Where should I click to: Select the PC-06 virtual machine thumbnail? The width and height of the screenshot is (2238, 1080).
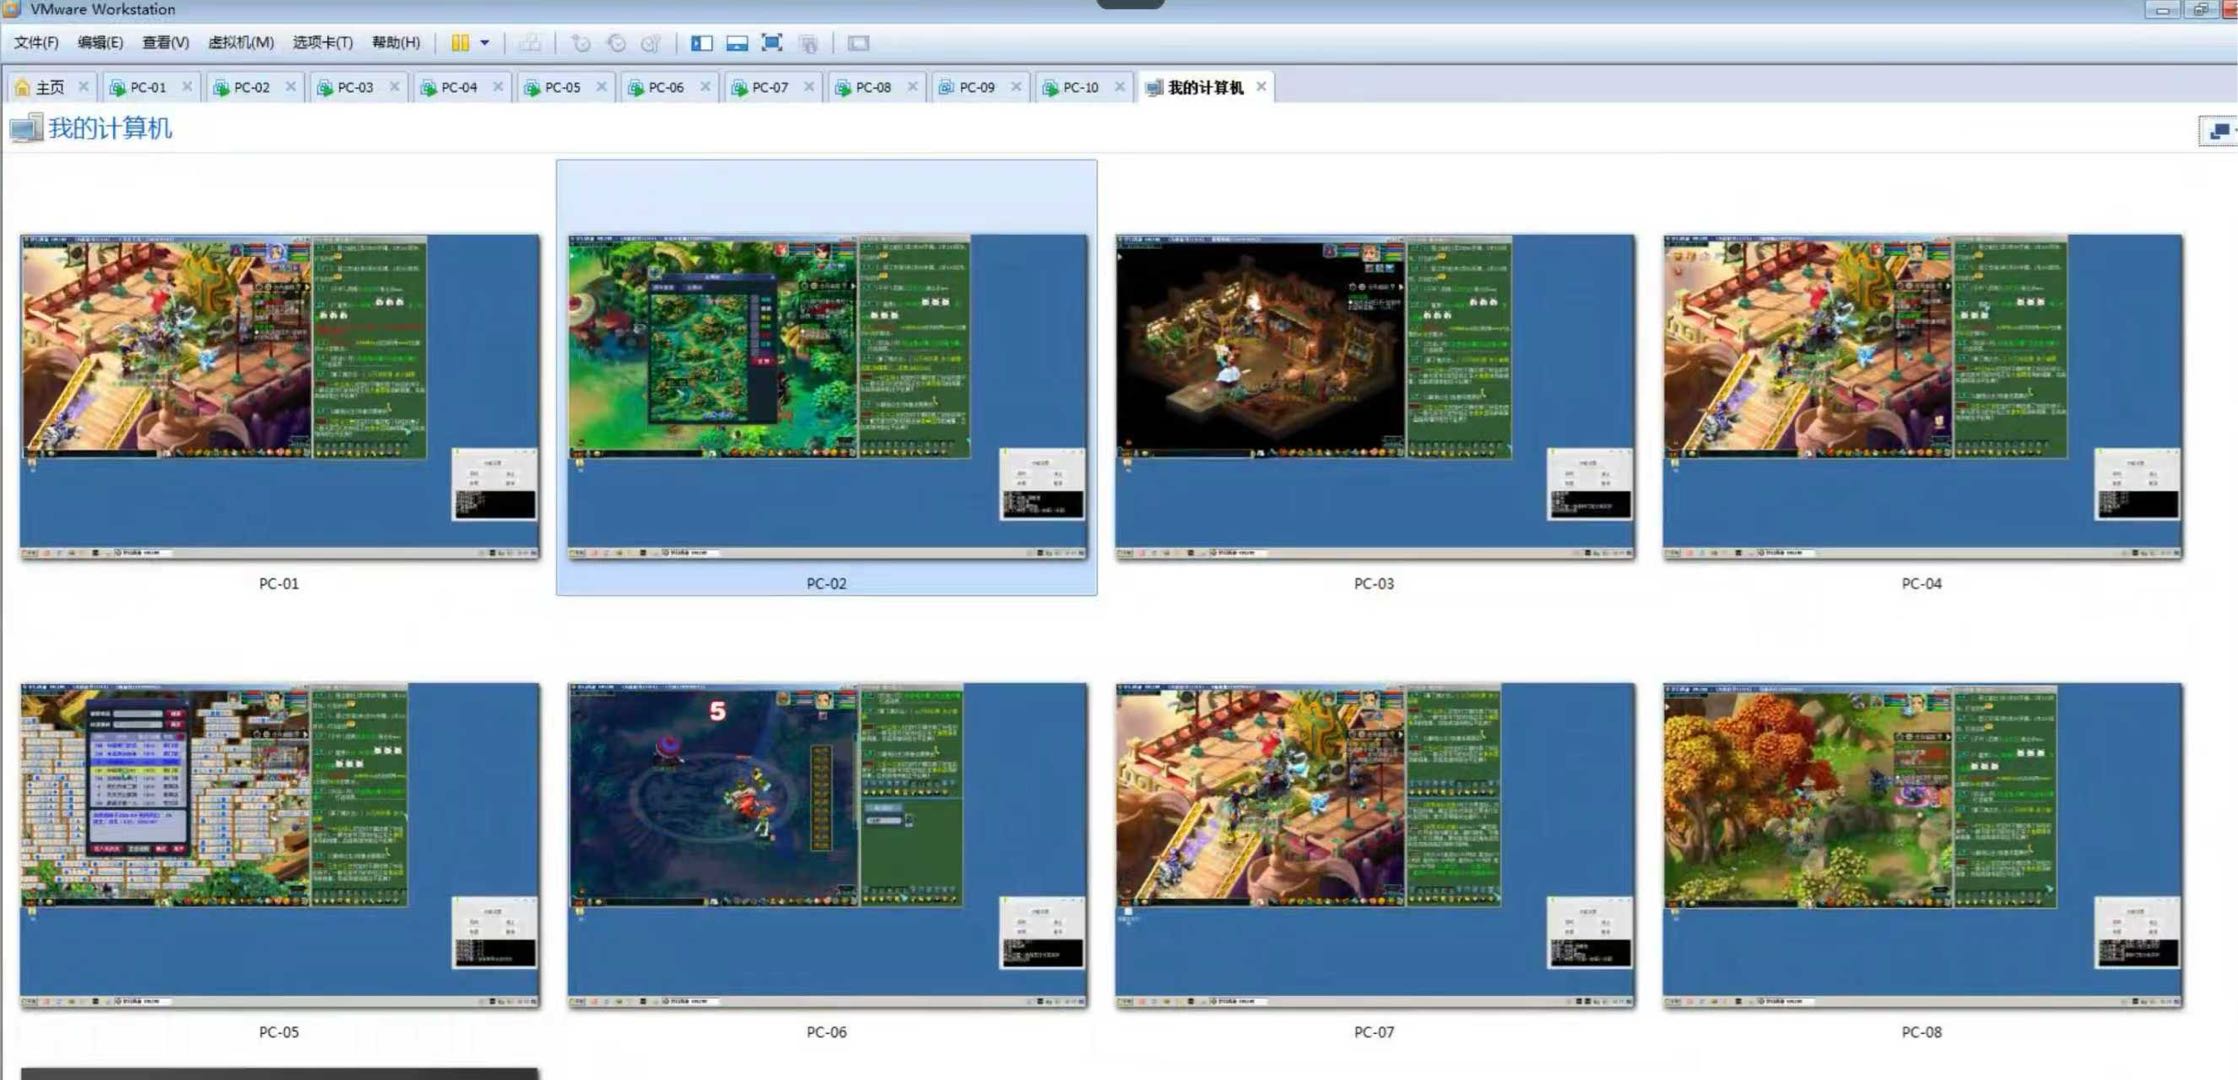(x=827, y=845)
